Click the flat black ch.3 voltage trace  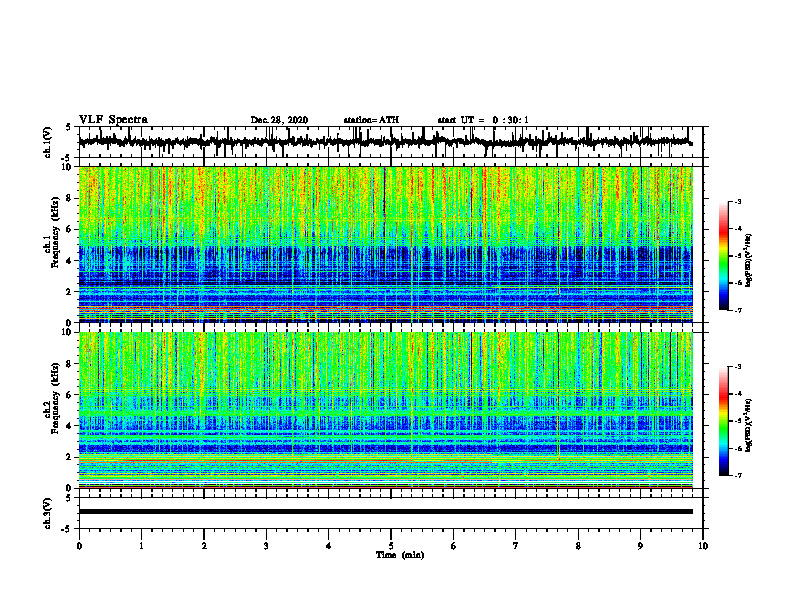tap(386, 512)
